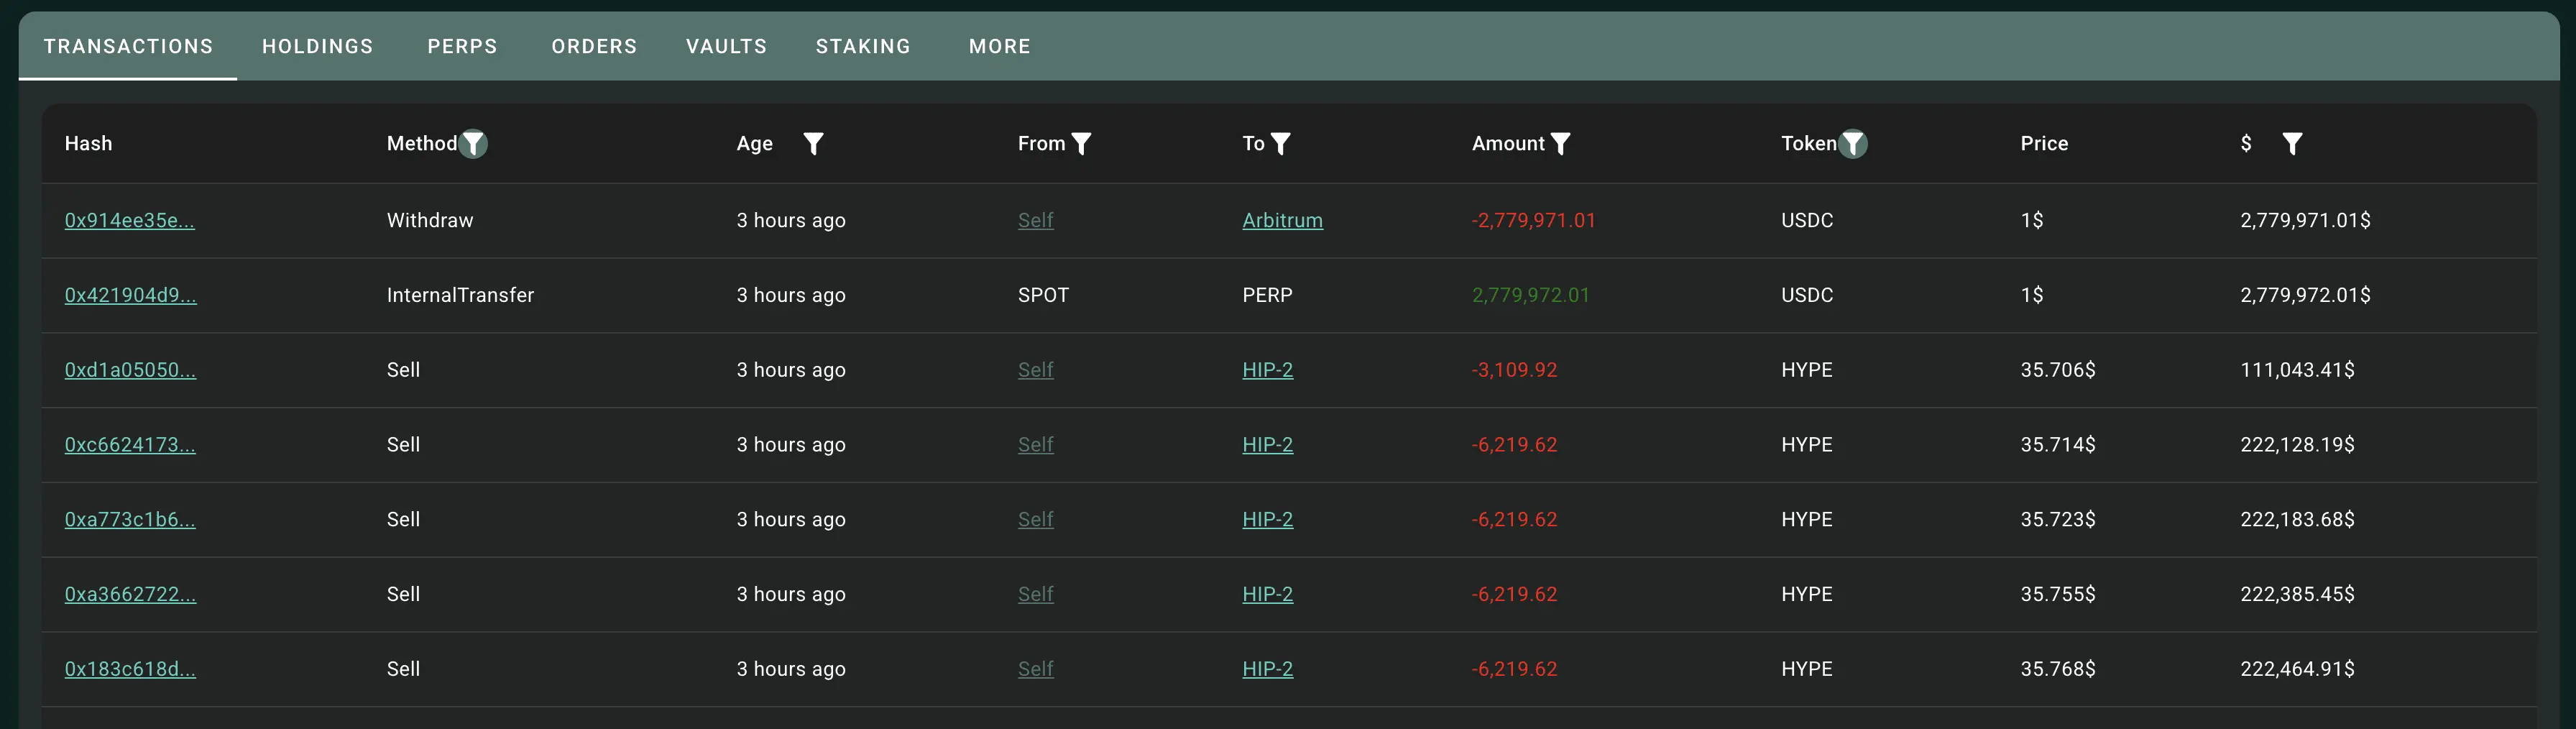Click the Self link in the Withdraw row
This screenshot has height=729, width=2576.
pyautogui.click(x=1035, y=220)
